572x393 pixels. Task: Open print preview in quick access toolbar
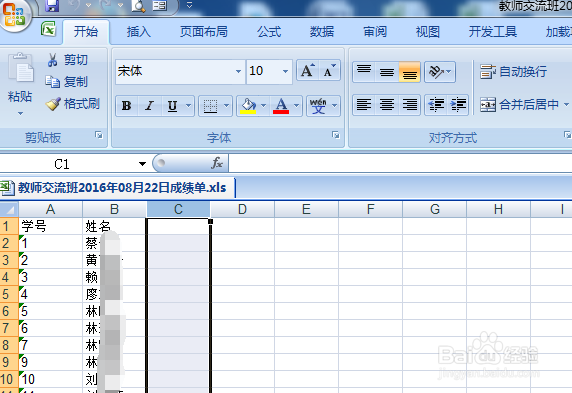pyautogui.click(x=139, y=5)
